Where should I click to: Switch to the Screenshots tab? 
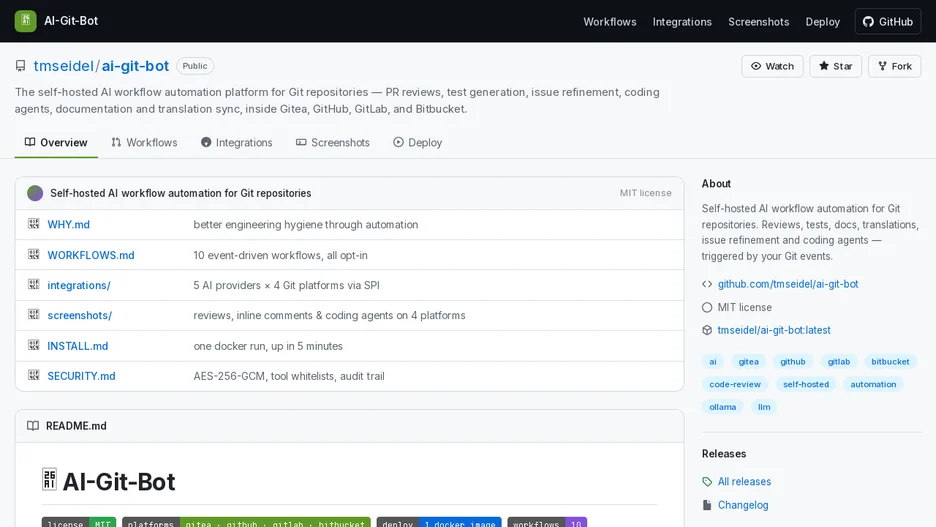click(x=333, y=143)
